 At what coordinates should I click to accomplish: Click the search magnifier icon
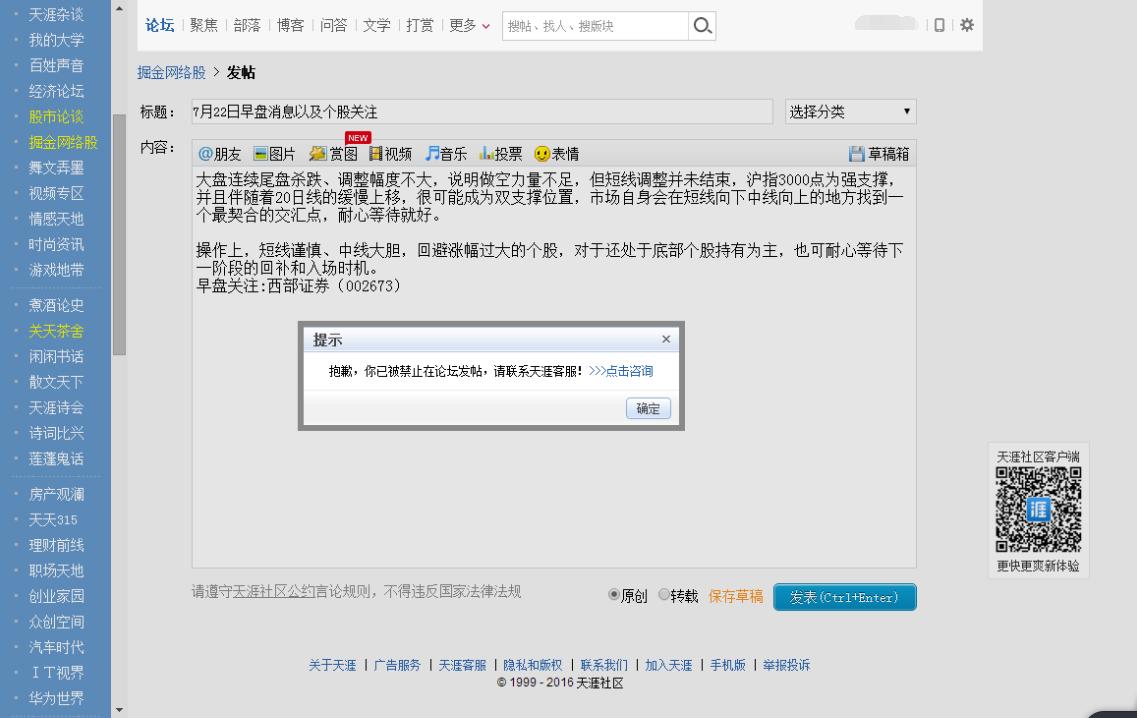[x=702, y=25]
